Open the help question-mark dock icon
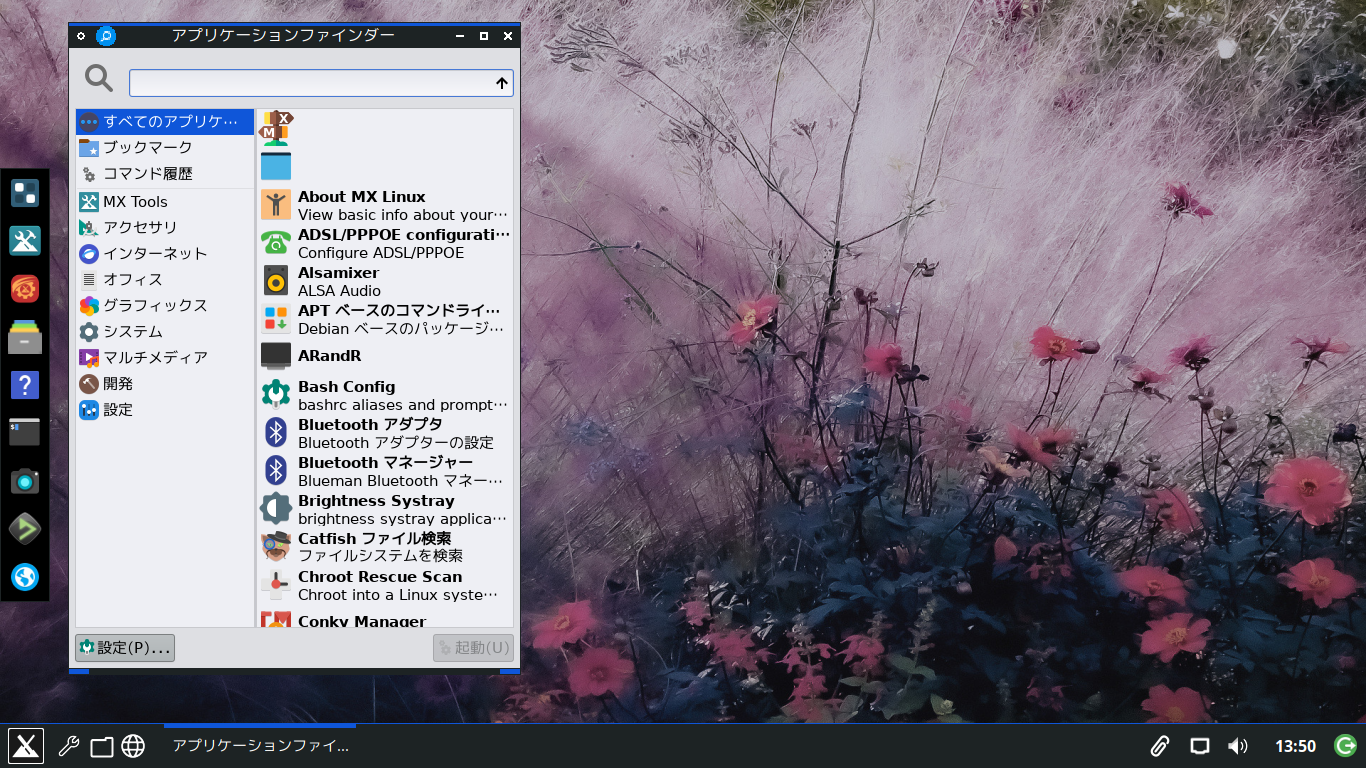The width and height of the screenshot is (1366, 768). (x=25, y=384)
